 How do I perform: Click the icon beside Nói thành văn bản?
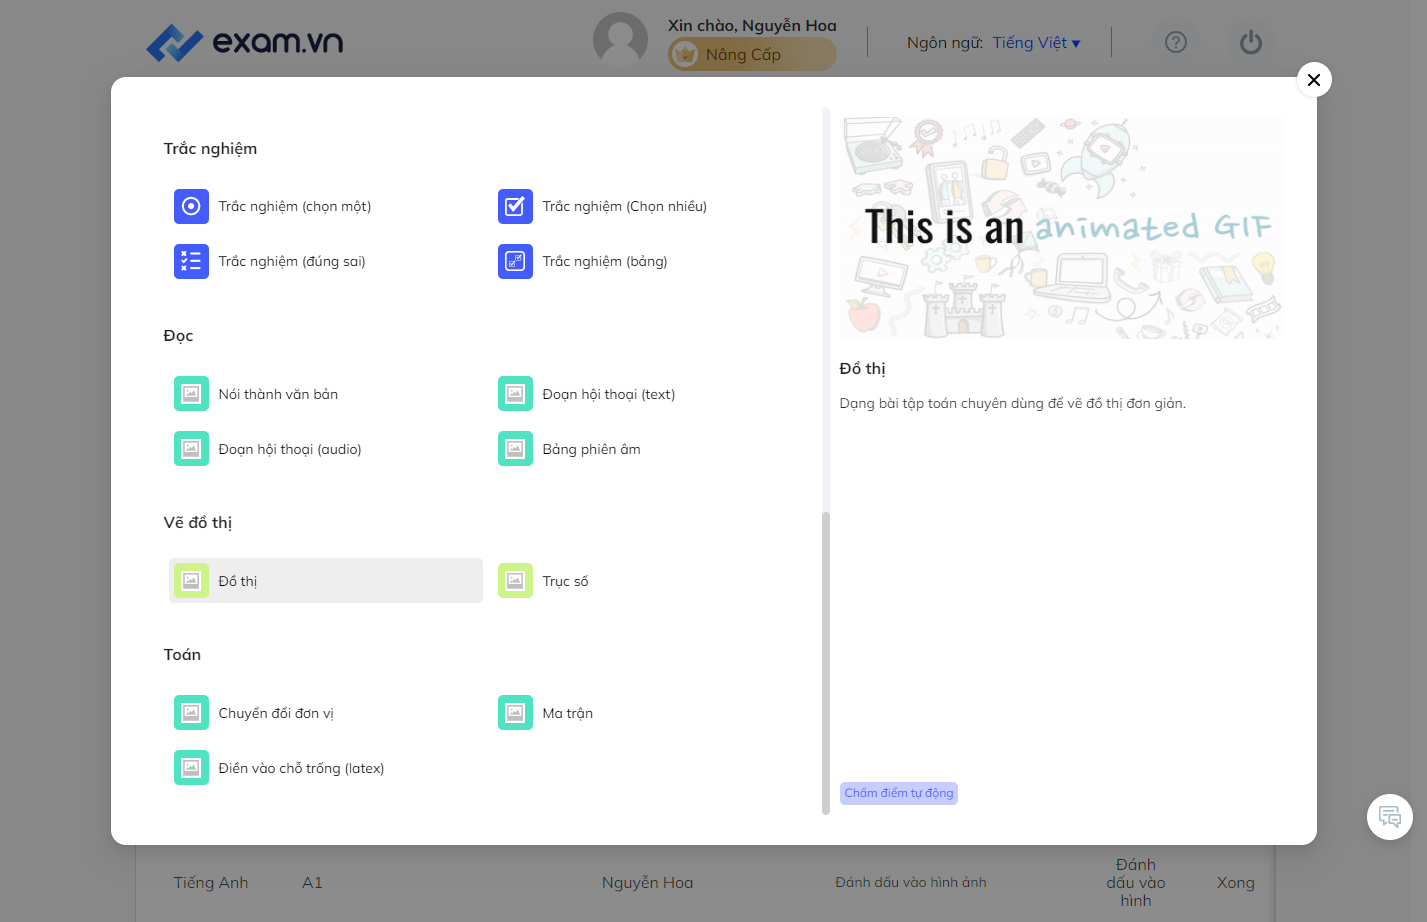191,394
